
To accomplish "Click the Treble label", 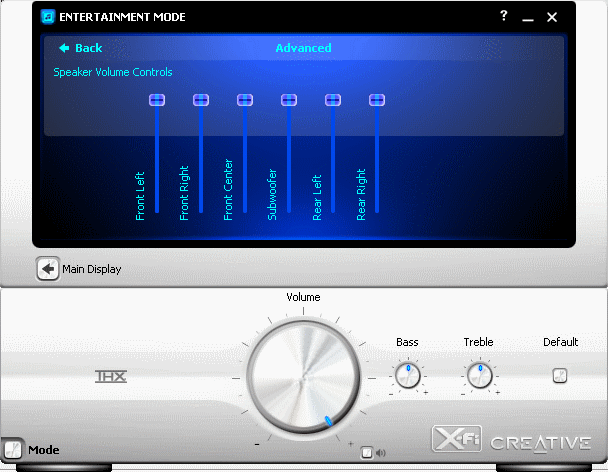I will pos(478,342).
